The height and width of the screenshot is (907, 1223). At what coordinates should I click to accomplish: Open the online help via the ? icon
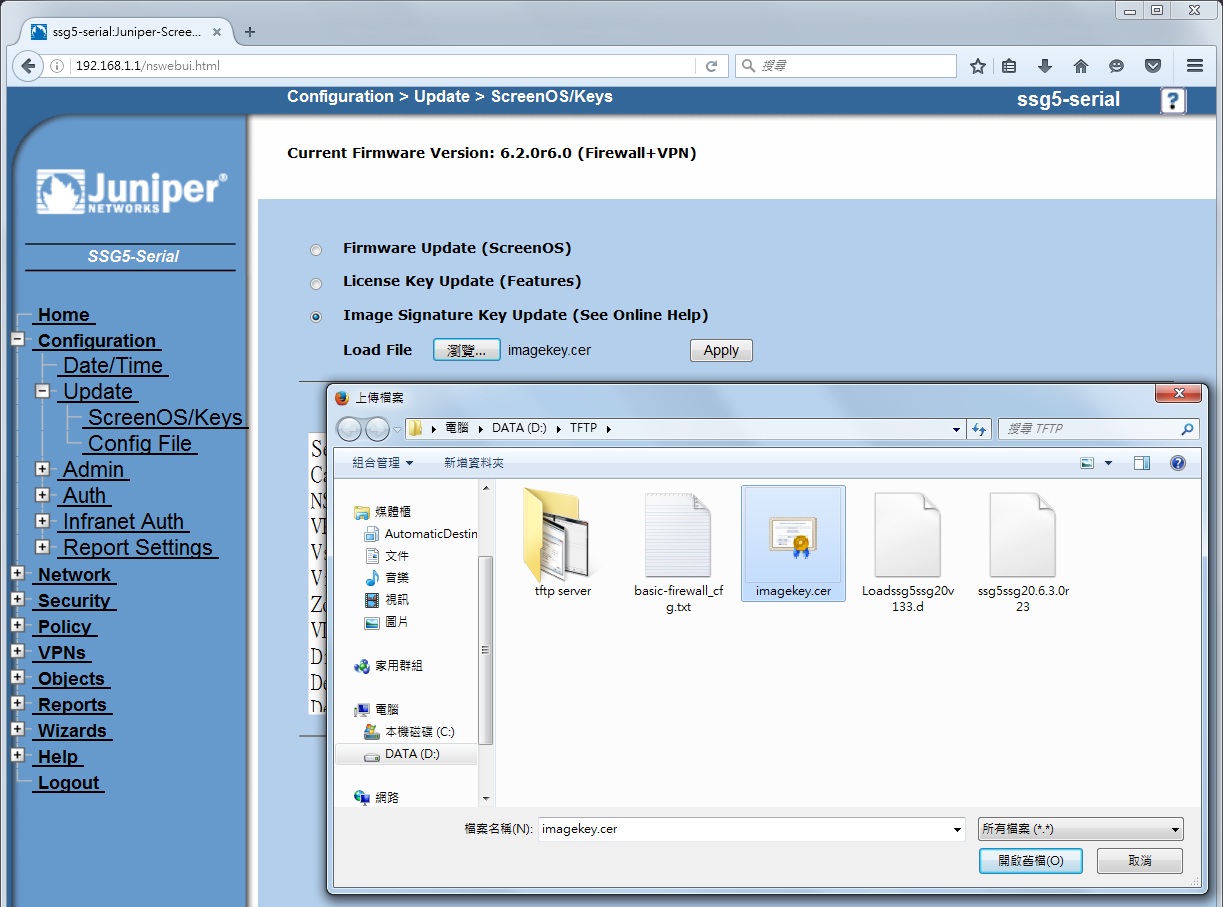click(1172, 101)
